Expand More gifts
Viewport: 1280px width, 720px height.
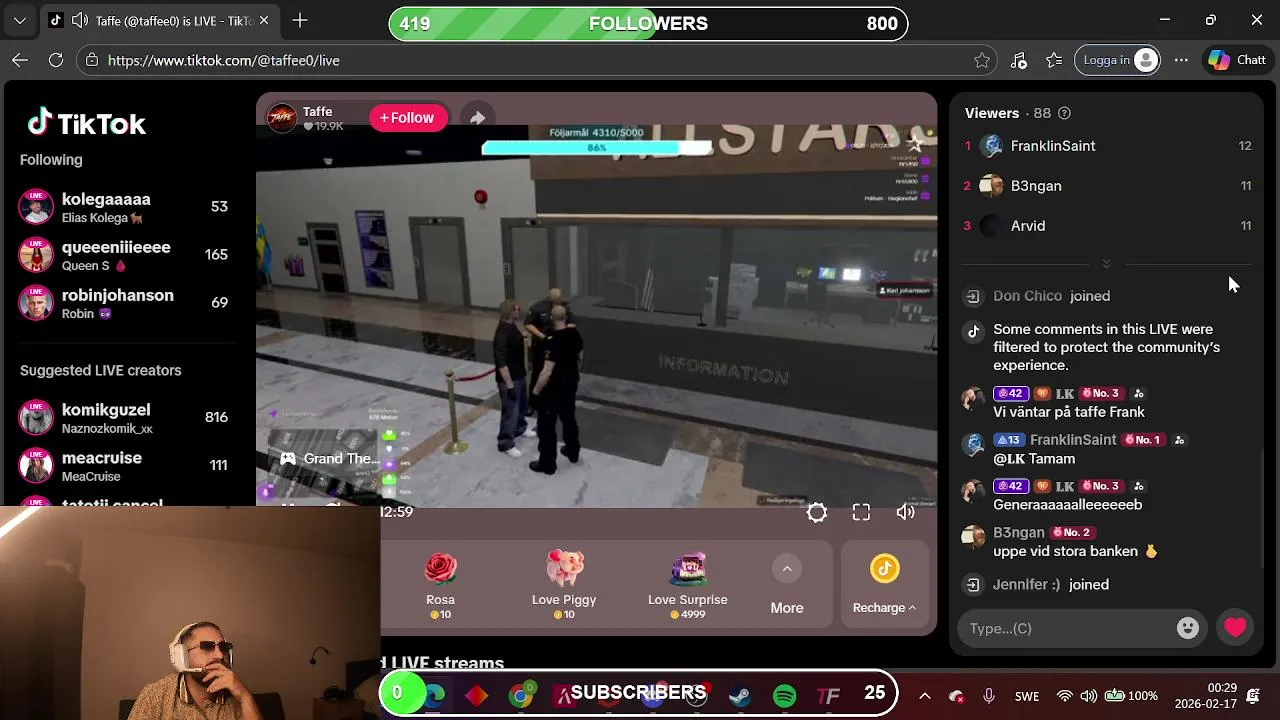pyautogui.click(x=787, y=586)
